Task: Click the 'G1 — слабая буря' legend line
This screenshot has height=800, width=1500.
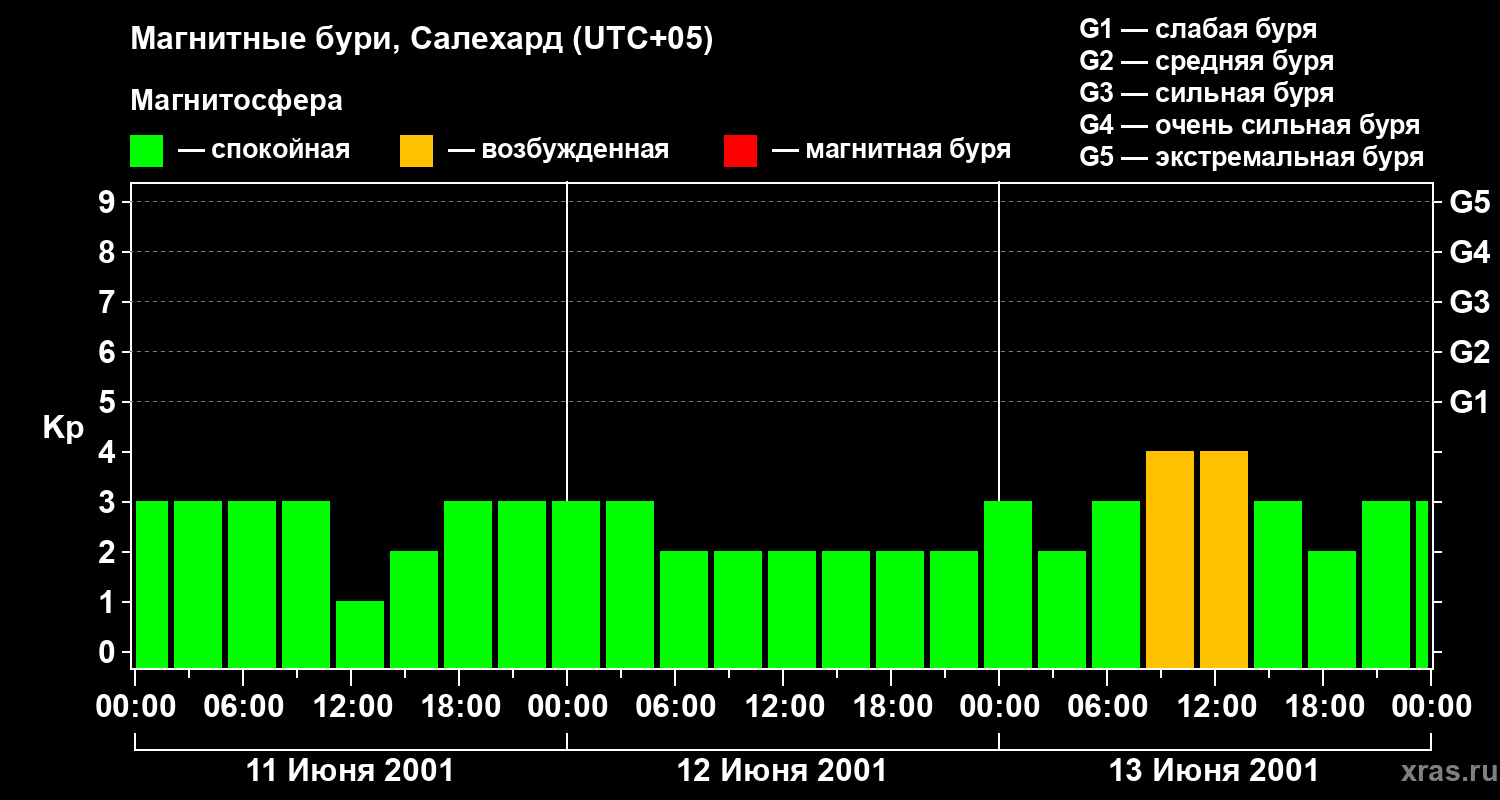Action: point(1198,29)
